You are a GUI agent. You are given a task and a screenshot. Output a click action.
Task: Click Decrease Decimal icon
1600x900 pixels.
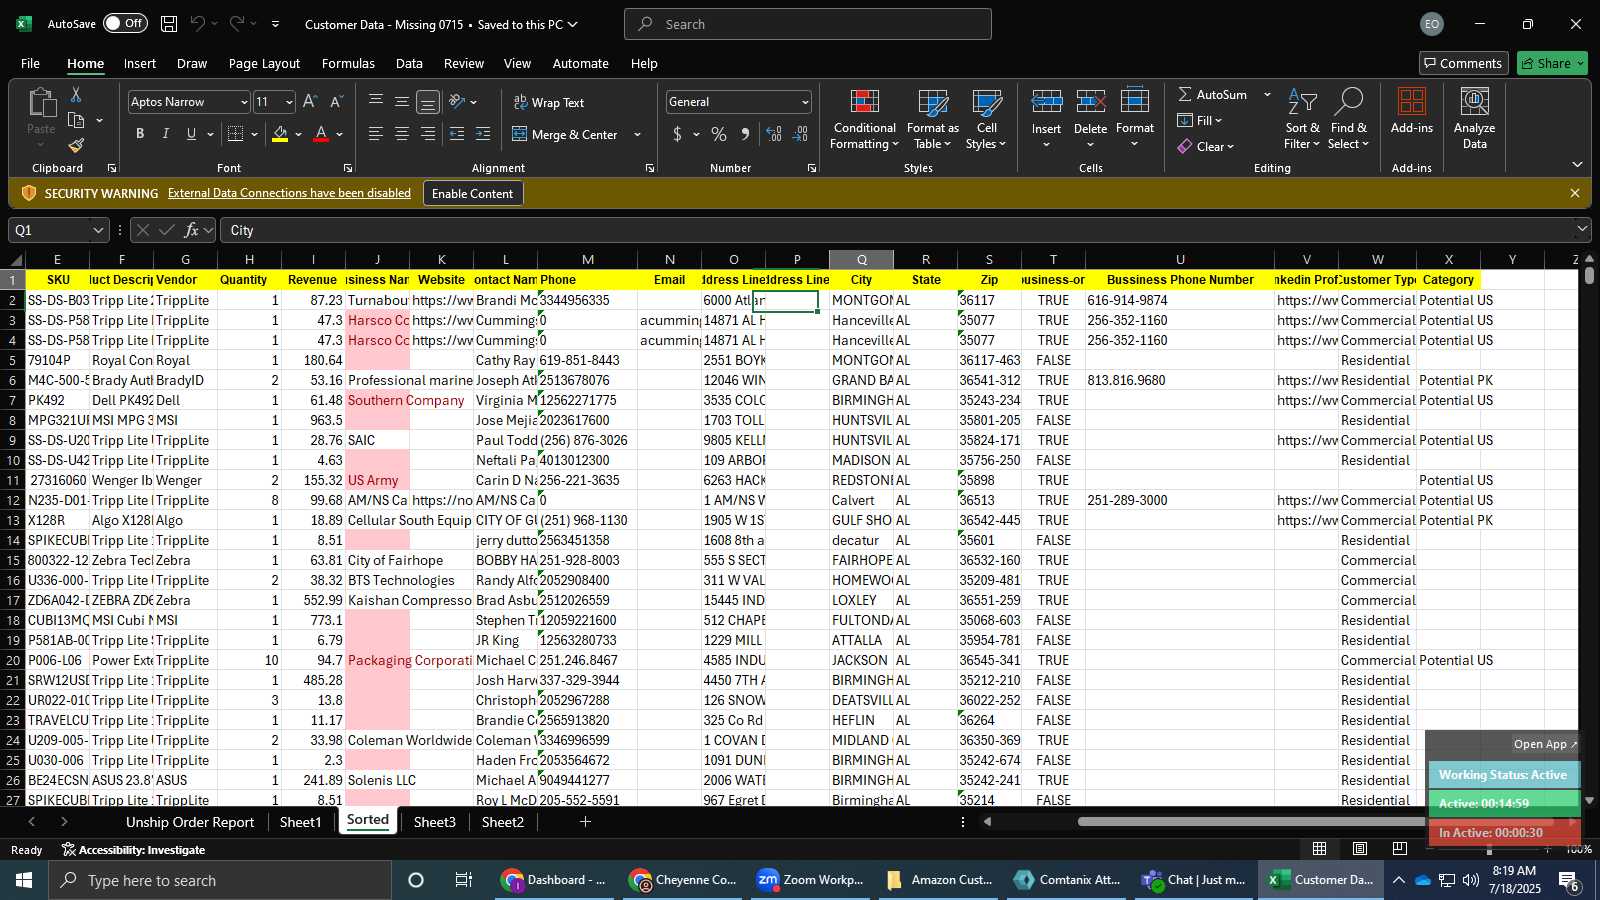point(800,134)
